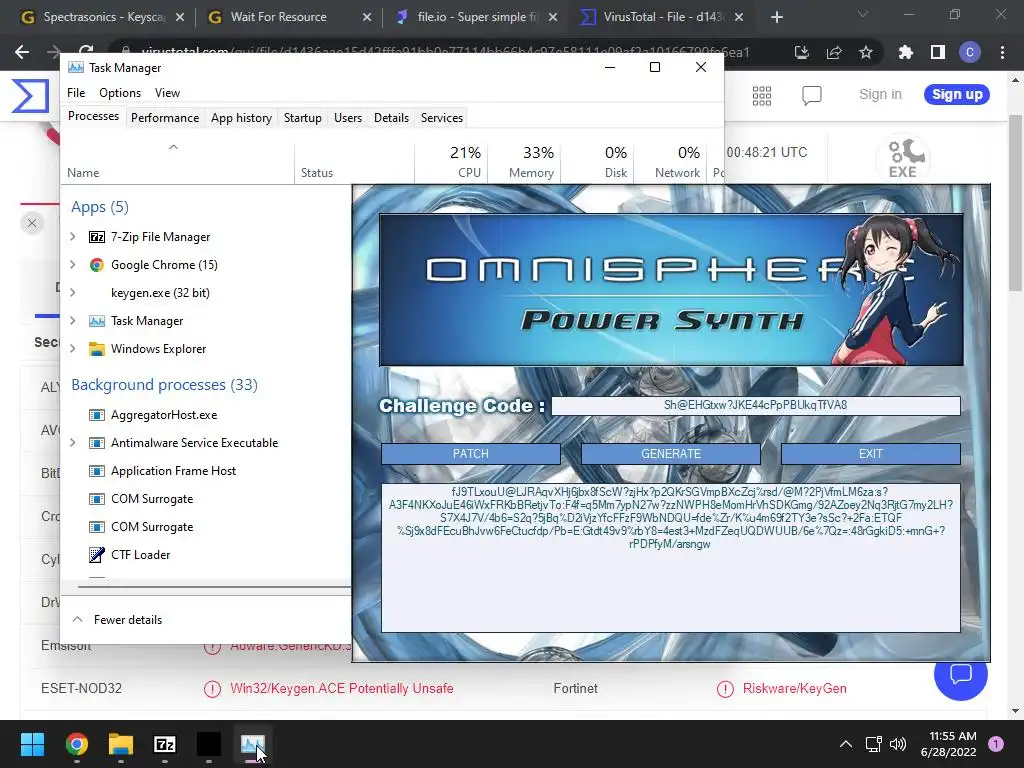Click the Chrome extensions puzzle icon
The width and height of the screenshot is (1024, 768).
[905, 52]
